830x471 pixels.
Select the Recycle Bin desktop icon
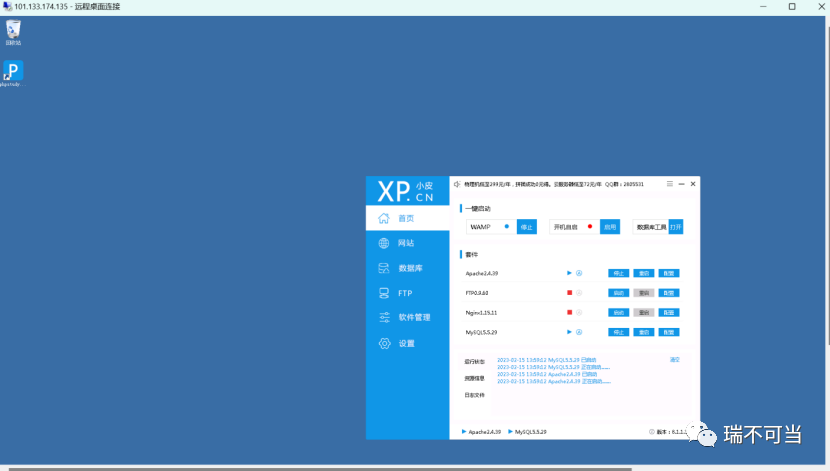13,32
